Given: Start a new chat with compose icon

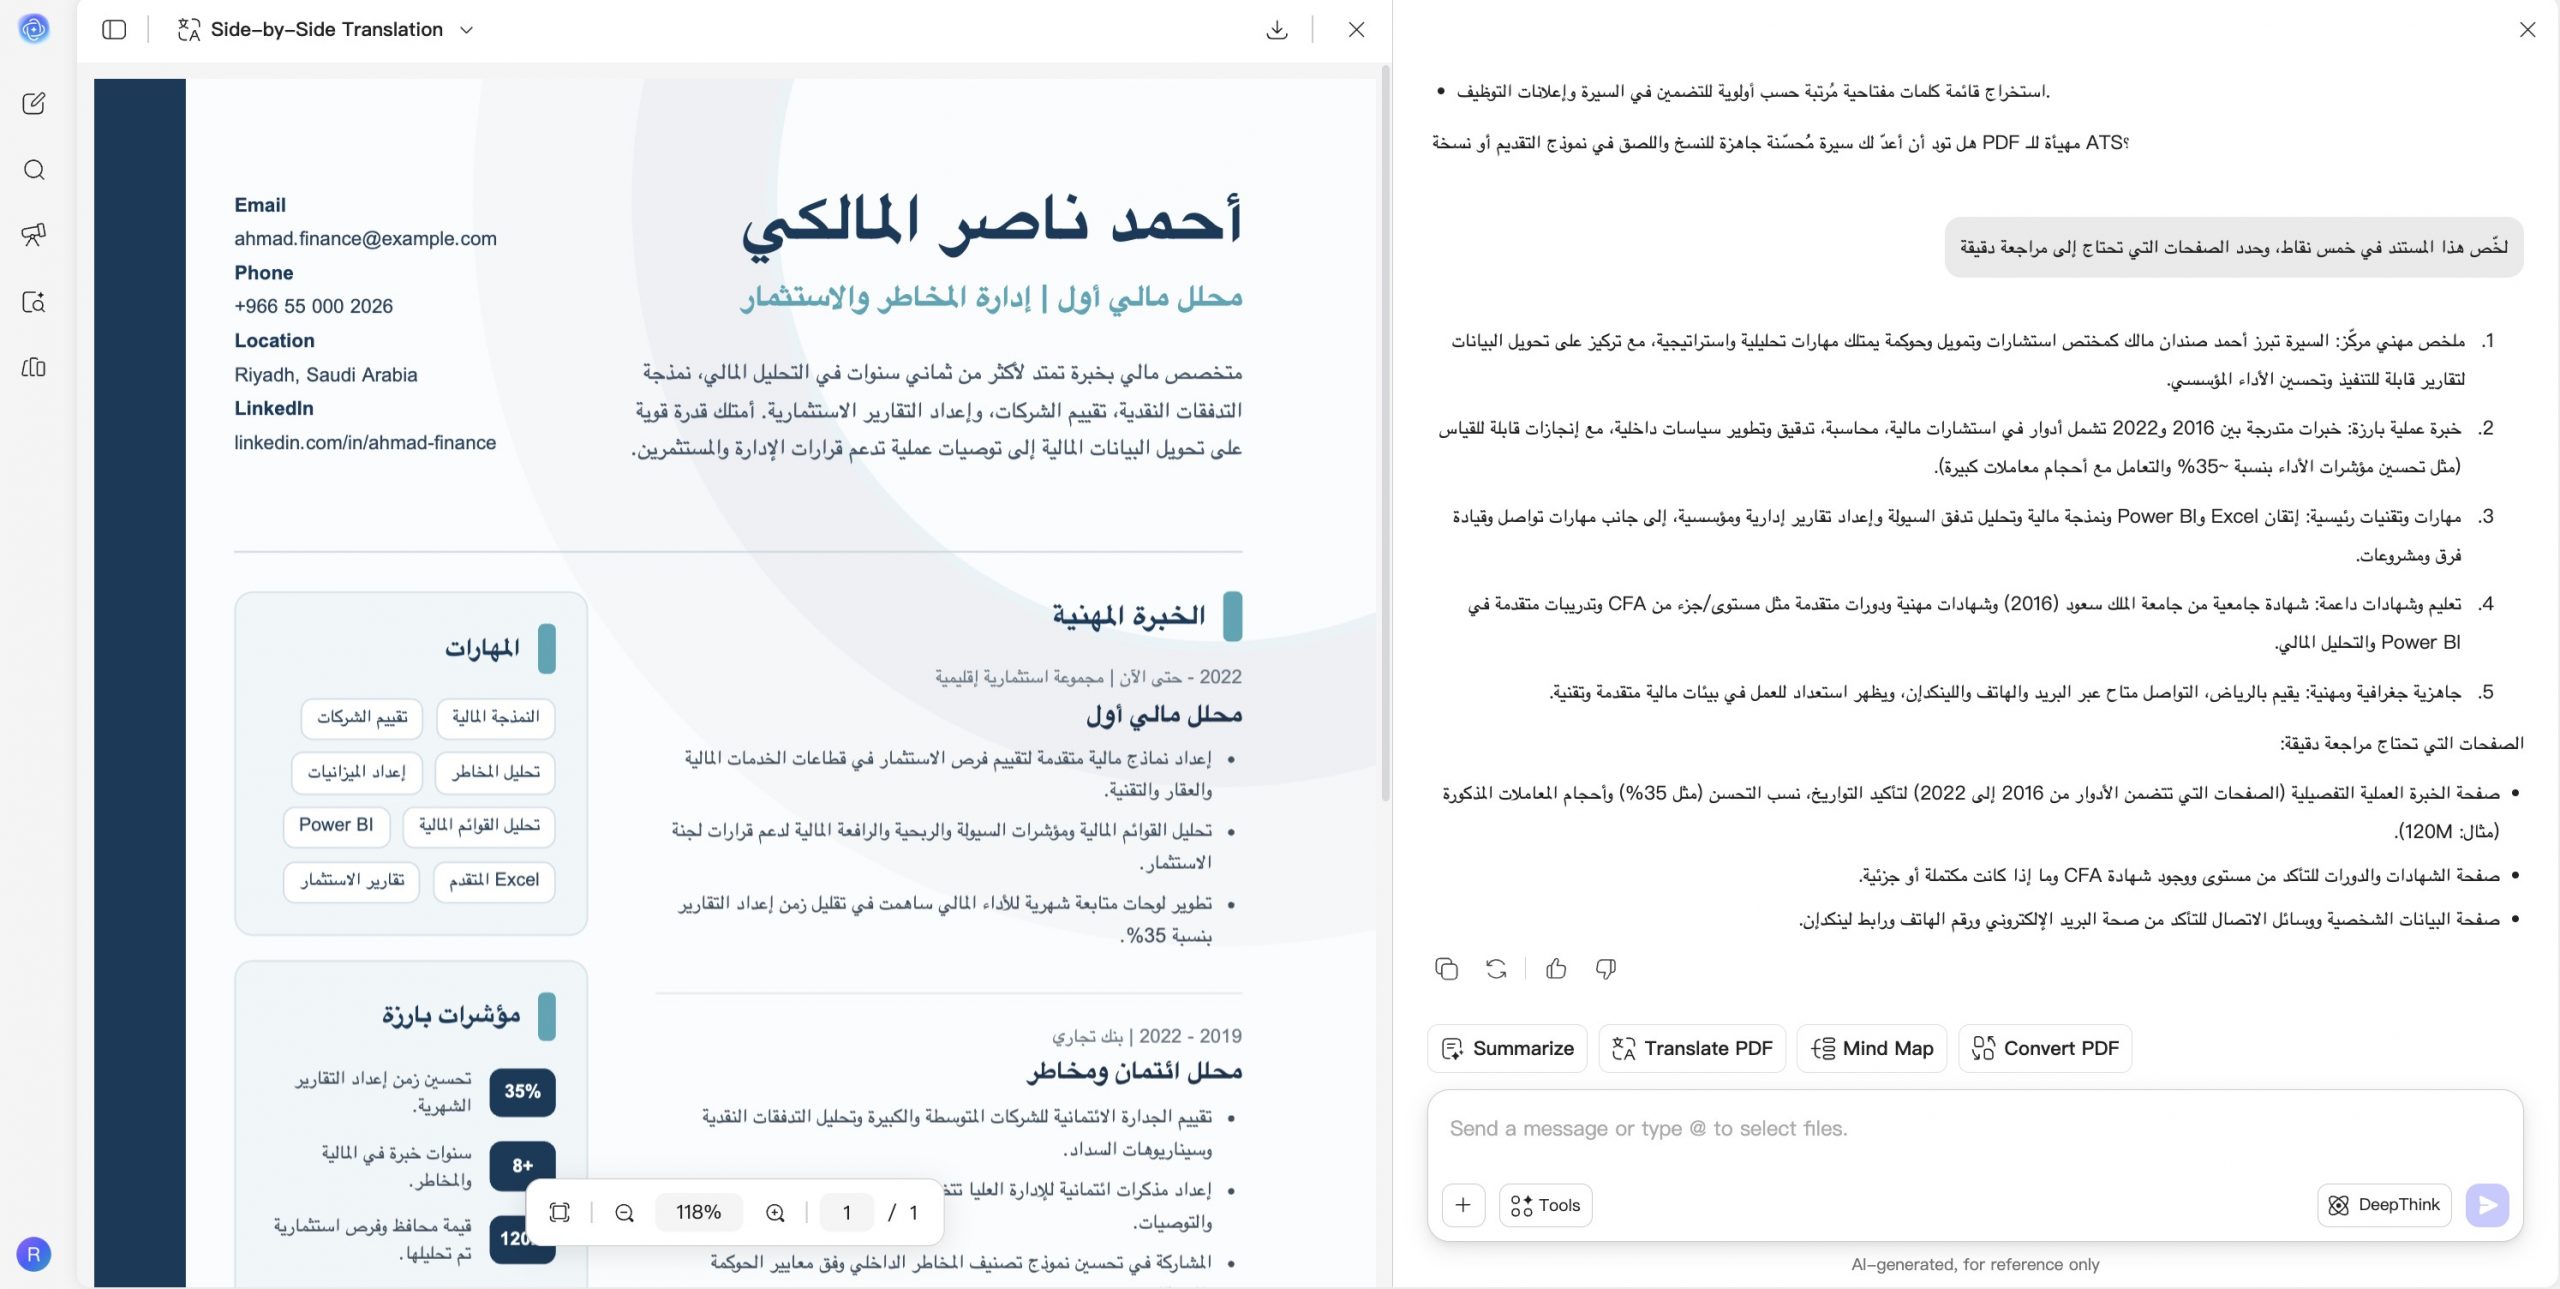Looking at the screenshot, I should tap(34, 103).
